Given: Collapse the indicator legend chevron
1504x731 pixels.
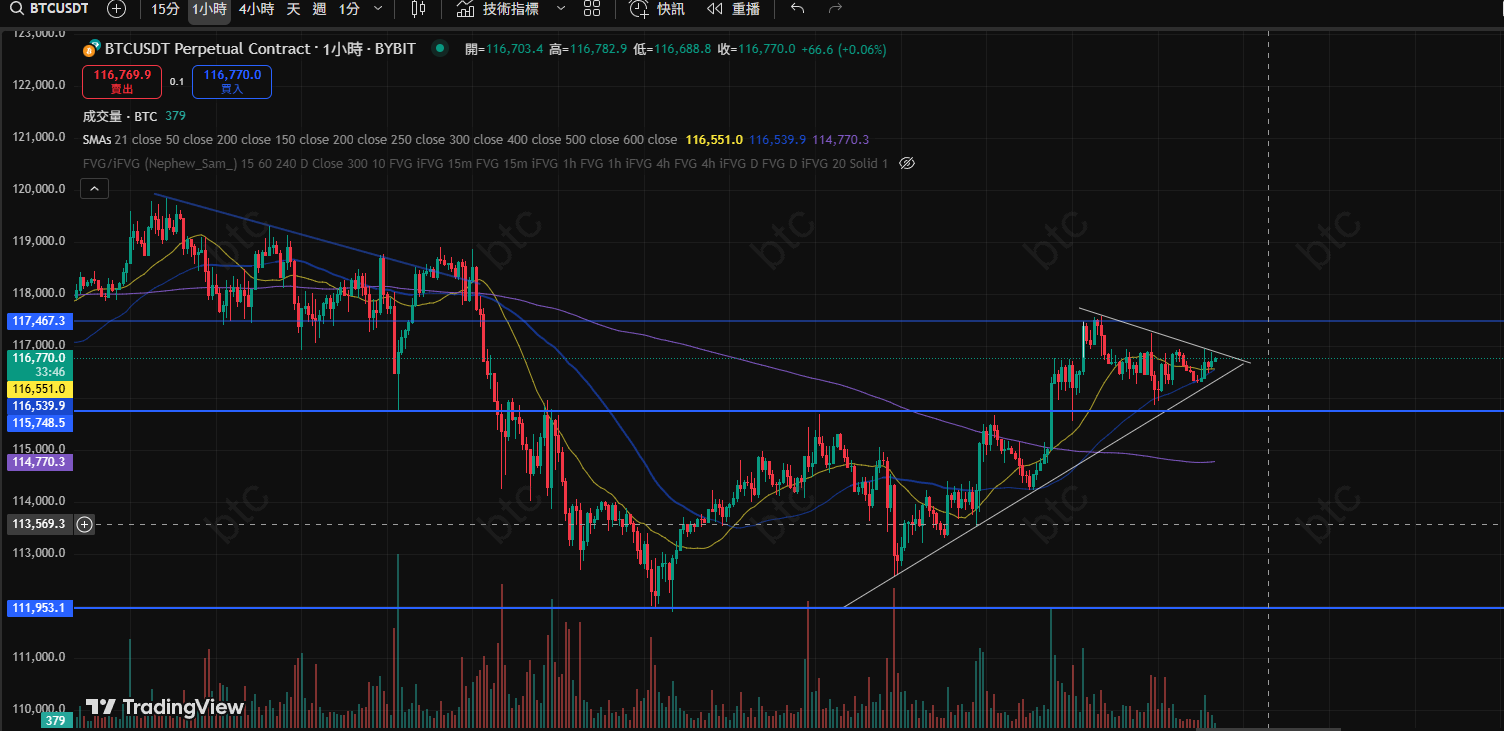Looking at the screenshot, I should coord(95,188).
